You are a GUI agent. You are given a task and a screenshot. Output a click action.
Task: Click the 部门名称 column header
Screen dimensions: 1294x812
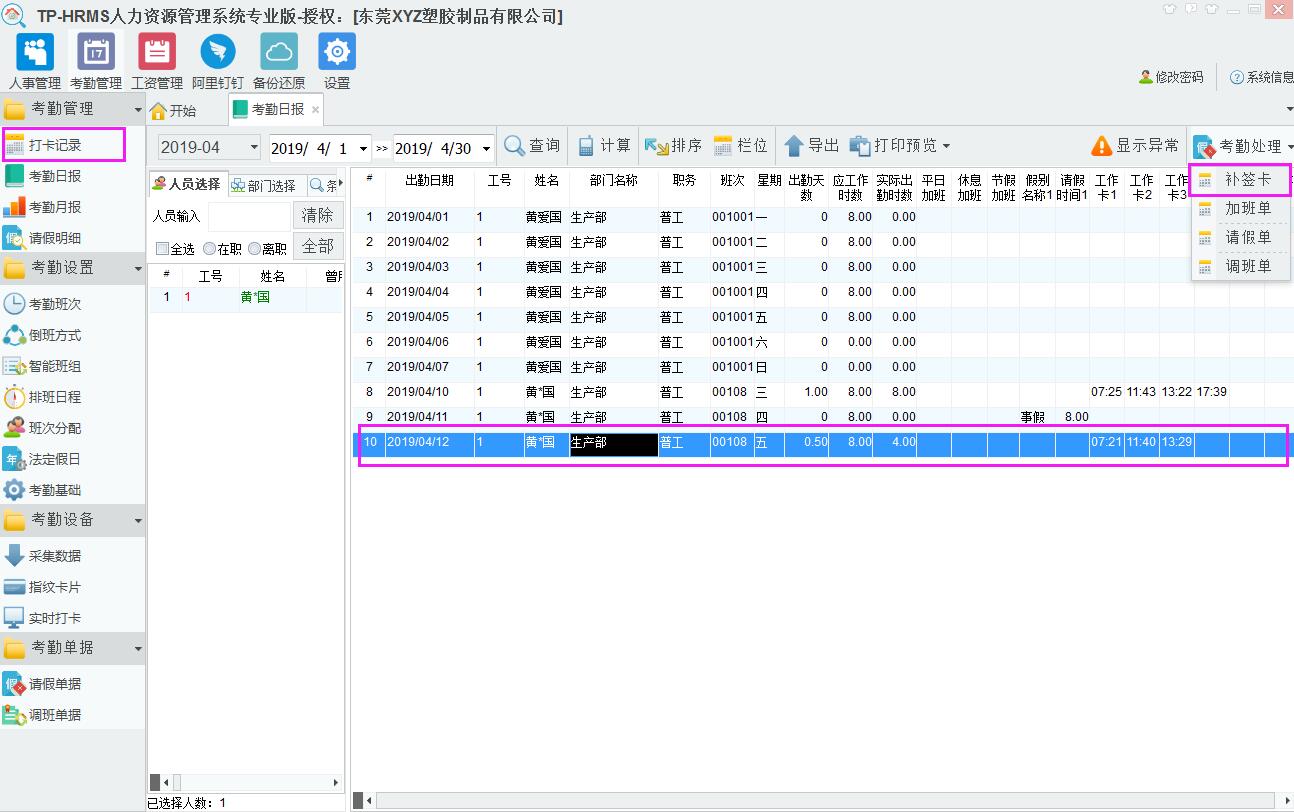point(613,181)
